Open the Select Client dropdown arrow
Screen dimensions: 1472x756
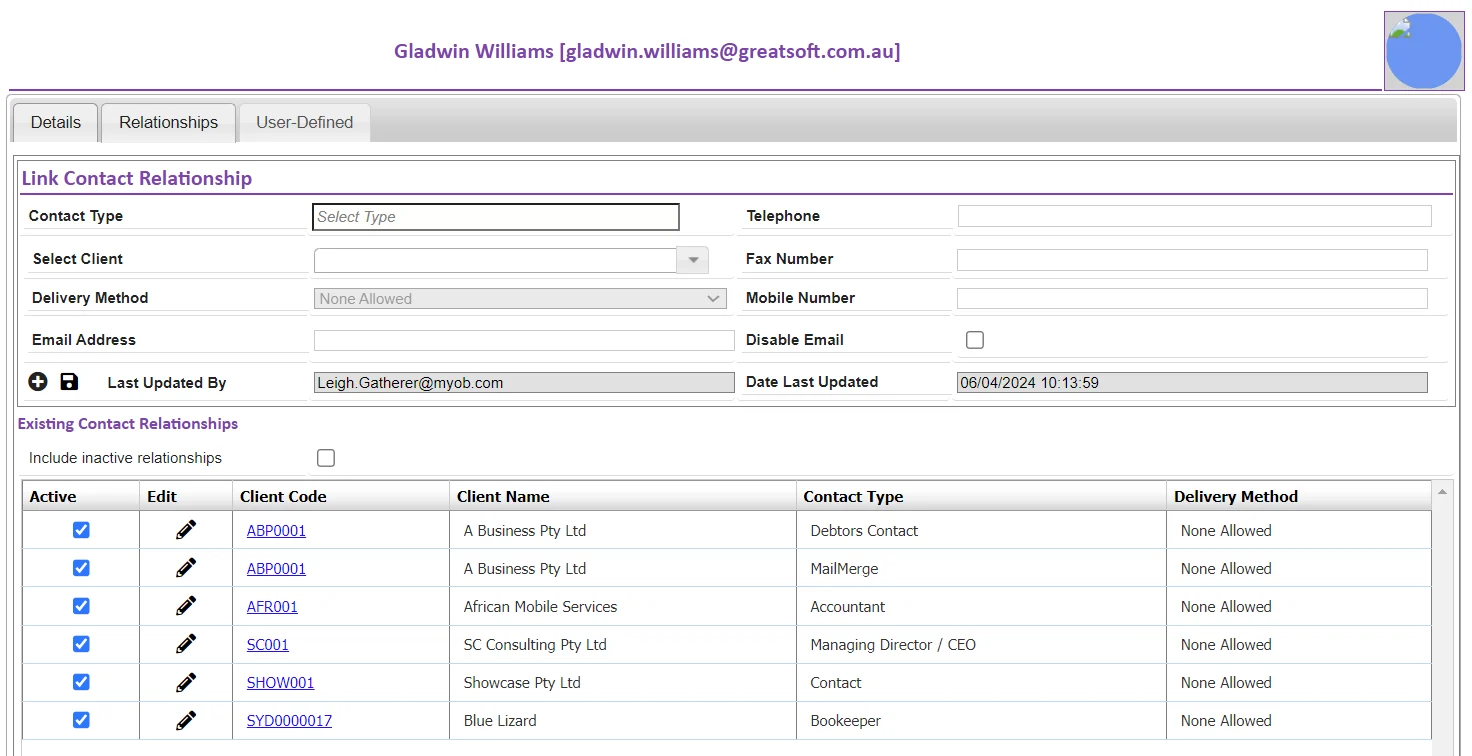pos(693,260)
